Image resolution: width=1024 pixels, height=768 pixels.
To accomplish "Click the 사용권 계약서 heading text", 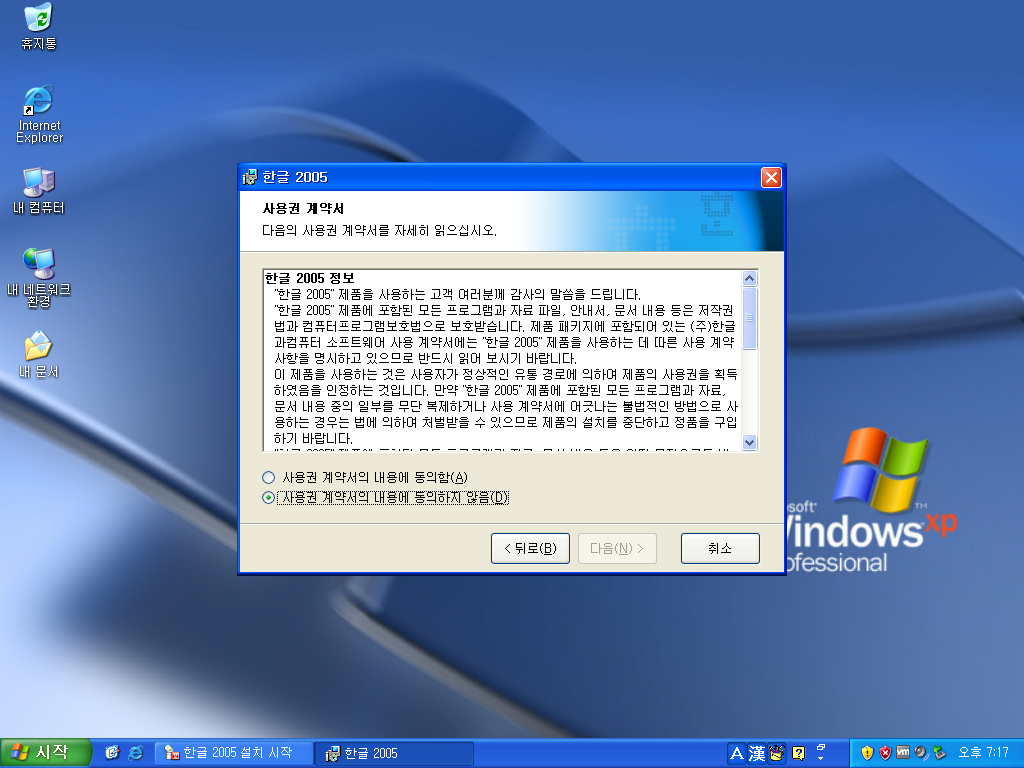I will pos(303,208).
